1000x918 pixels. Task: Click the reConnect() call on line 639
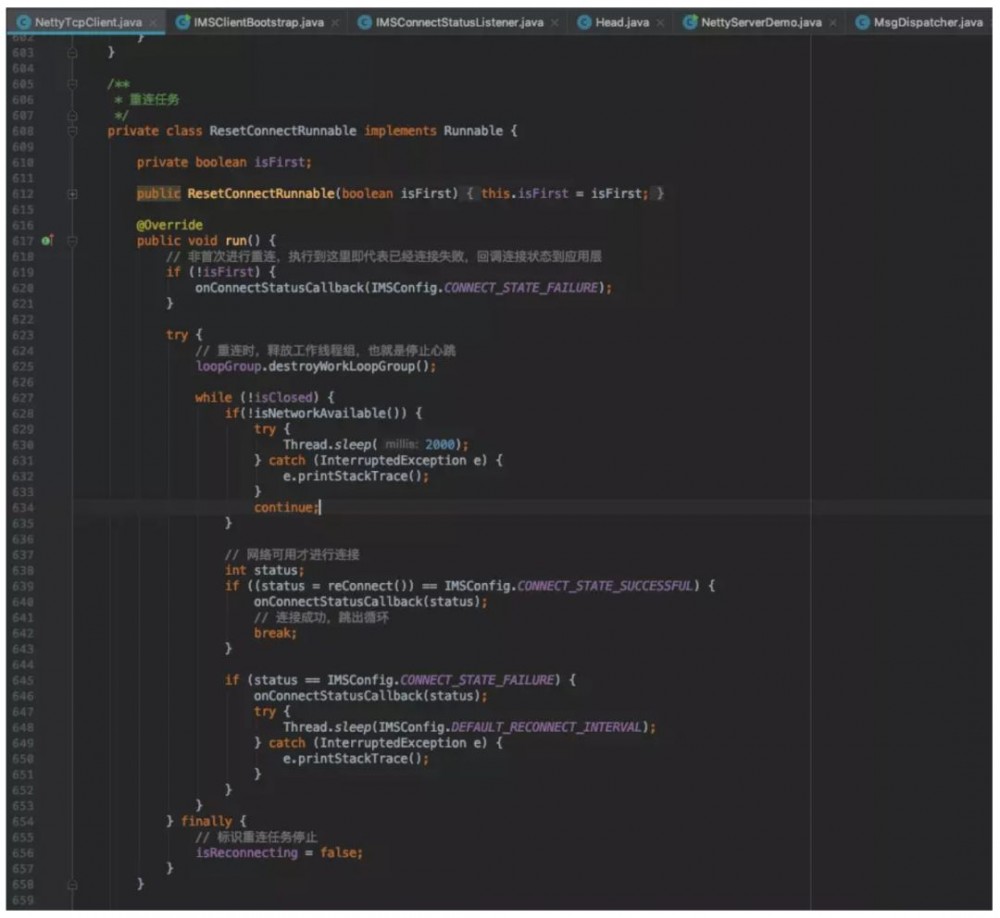coord(367,586)
